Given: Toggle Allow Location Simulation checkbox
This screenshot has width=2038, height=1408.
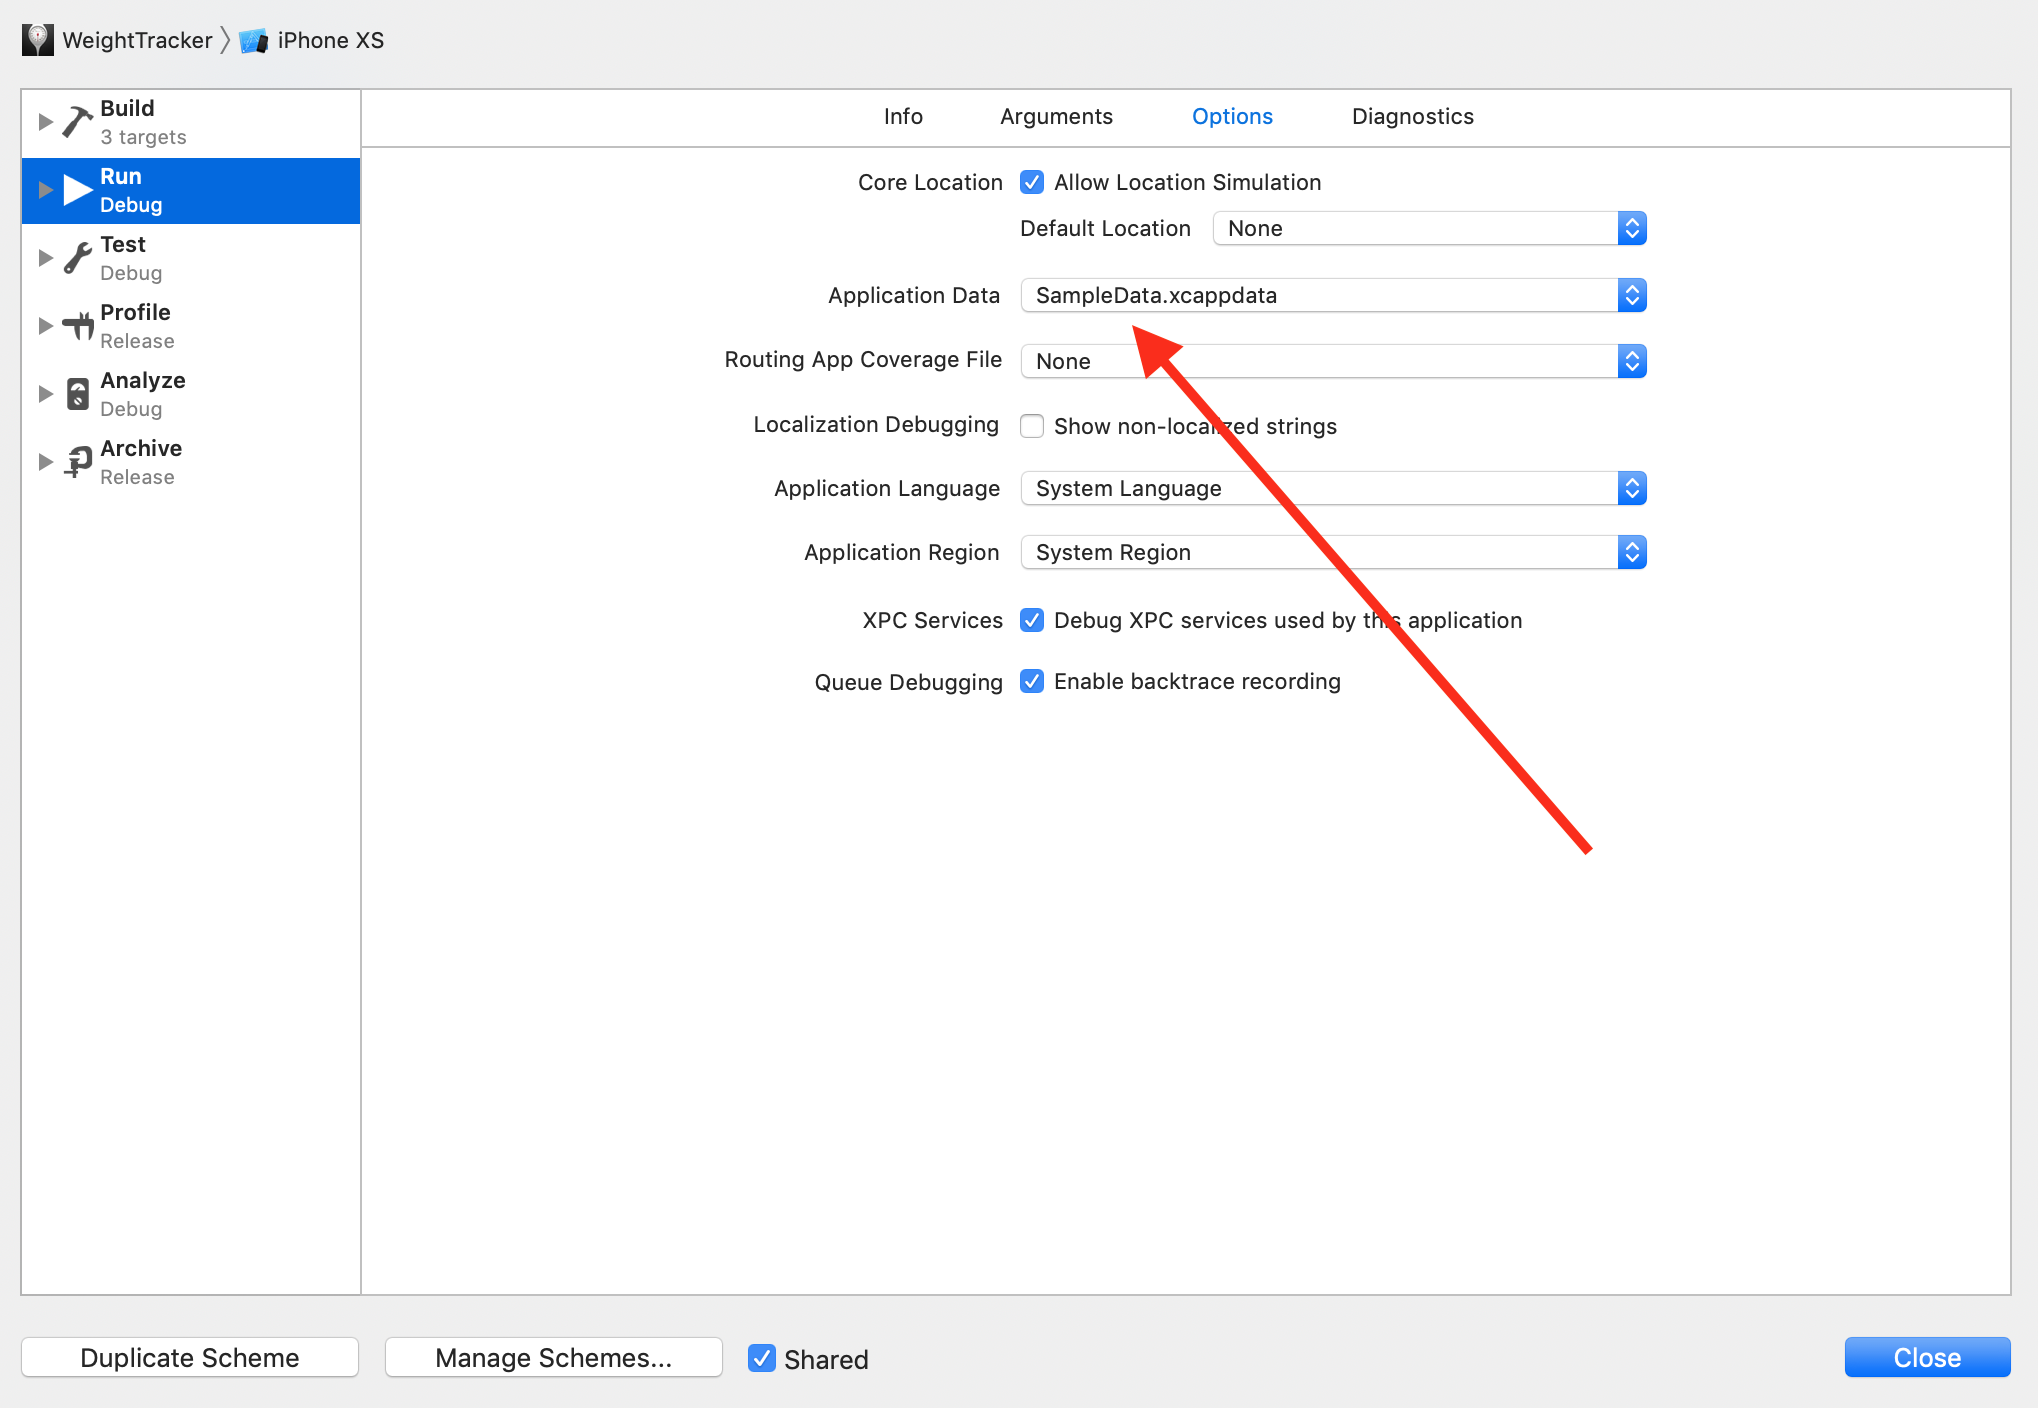Looking at the screenshot, I should (1032, 182).
